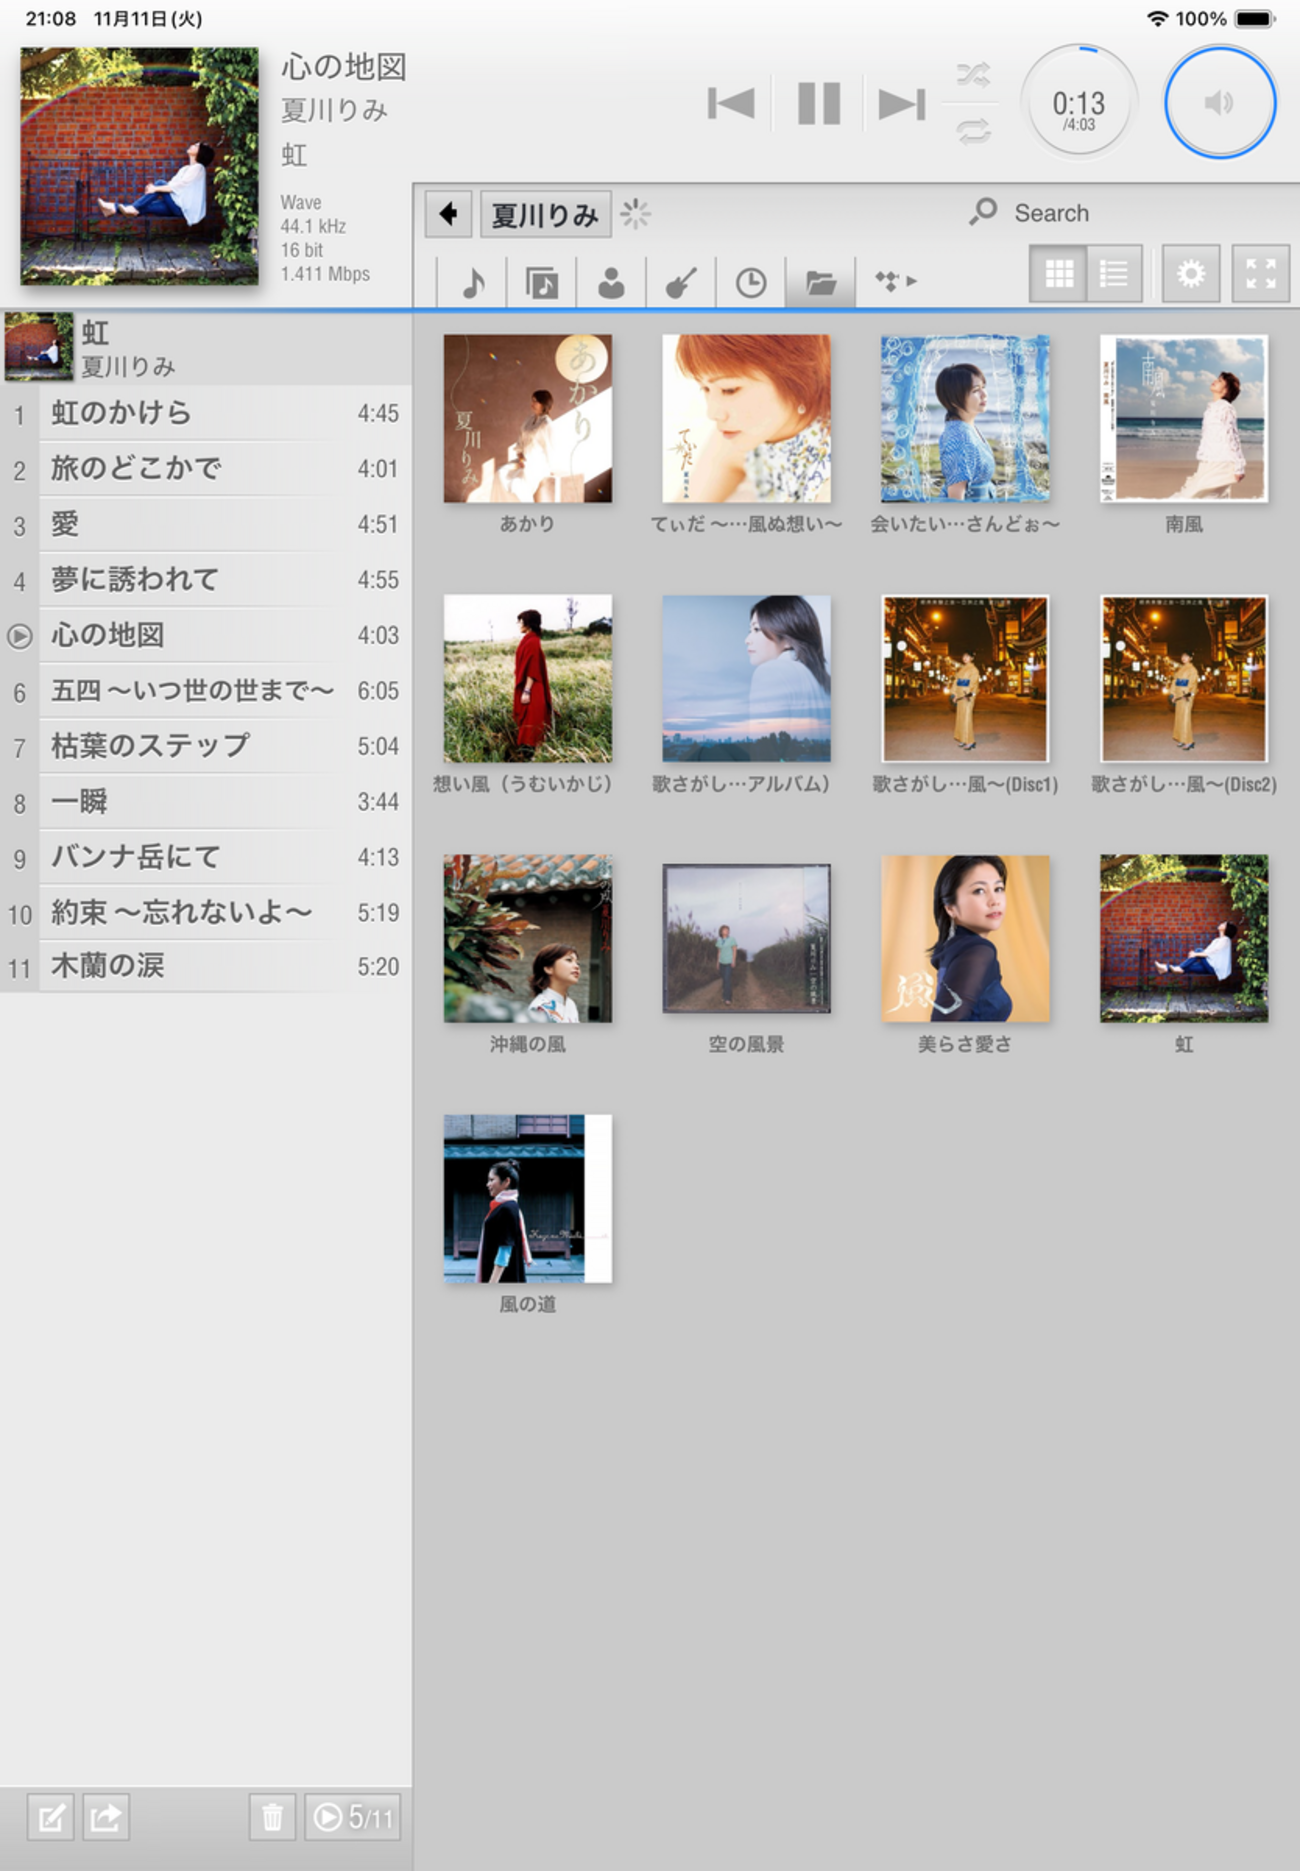This screenshot has width=1300, height=1871.
Task: Expand browser to full screen
Action: tap(1261, 273)
